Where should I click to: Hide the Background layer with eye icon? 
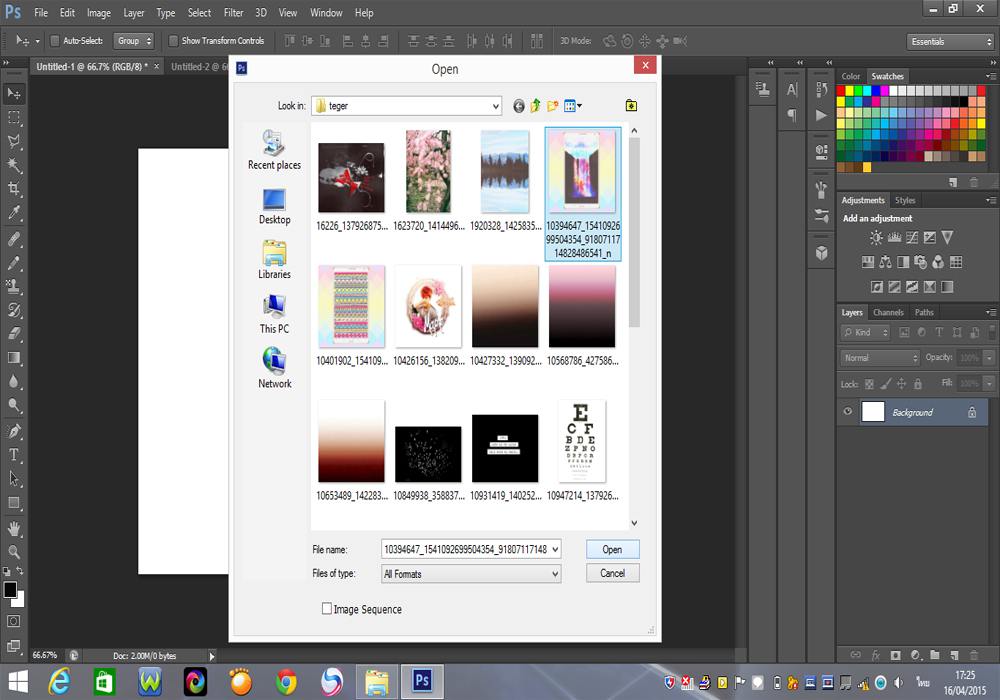(x=848, y=412)
